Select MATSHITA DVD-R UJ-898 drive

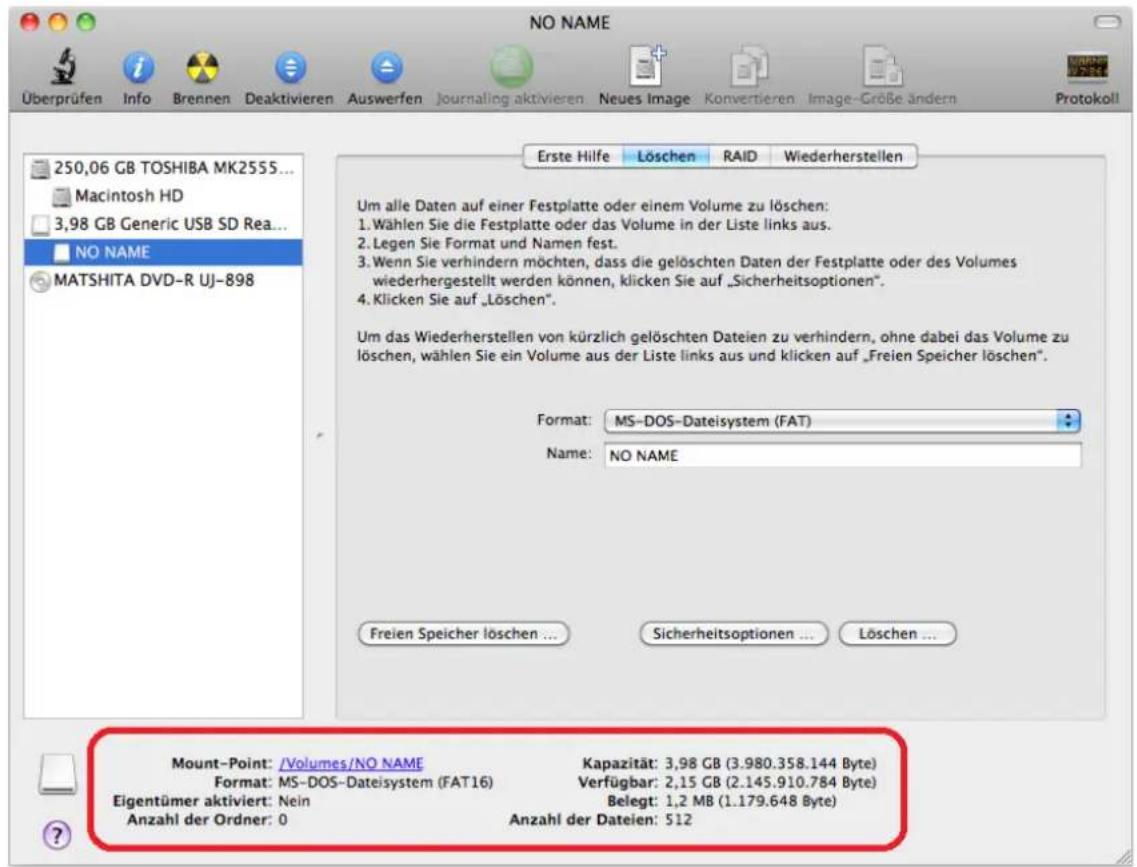(163, 281)
